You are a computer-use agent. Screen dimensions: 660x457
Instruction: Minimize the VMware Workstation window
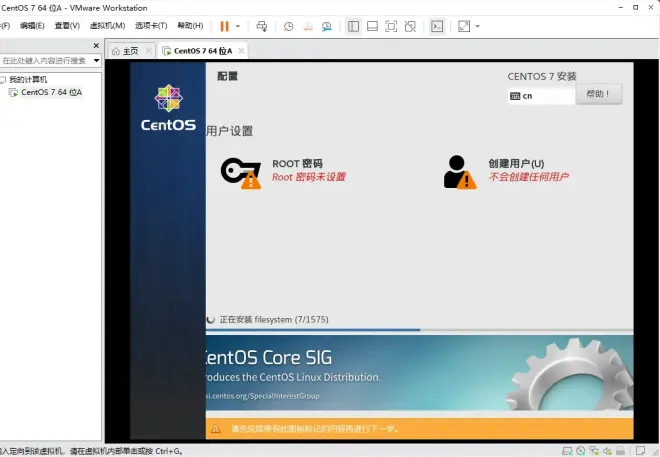click(621, 8)
